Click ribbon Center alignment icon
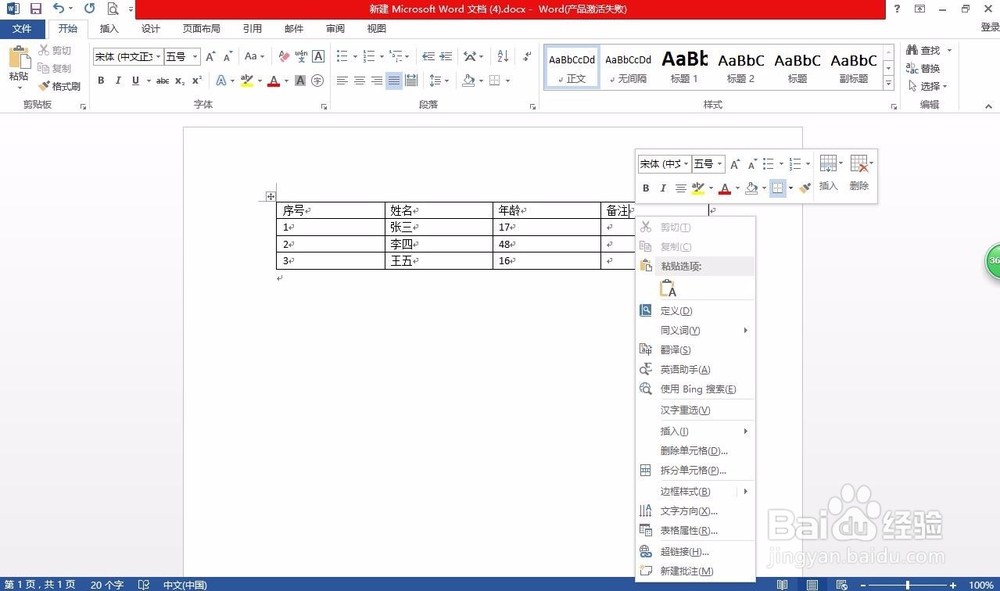 [360, 81]
